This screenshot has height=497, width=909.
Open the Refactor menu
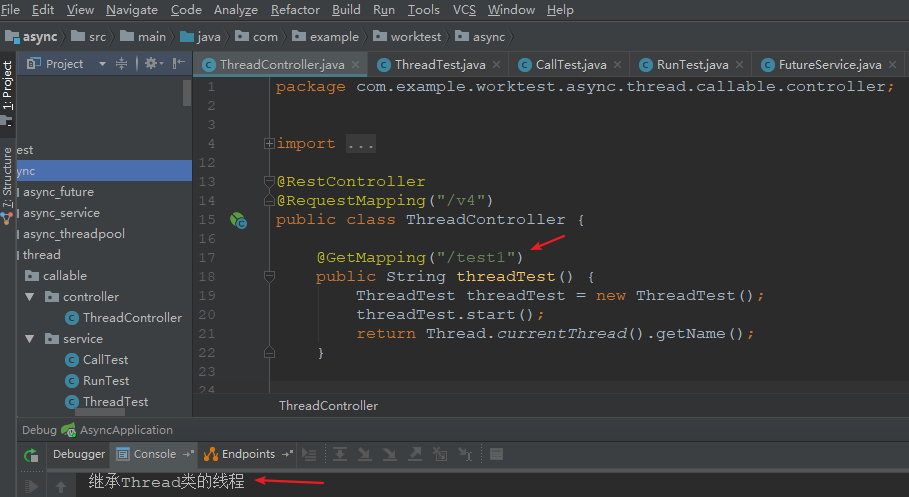295,10
